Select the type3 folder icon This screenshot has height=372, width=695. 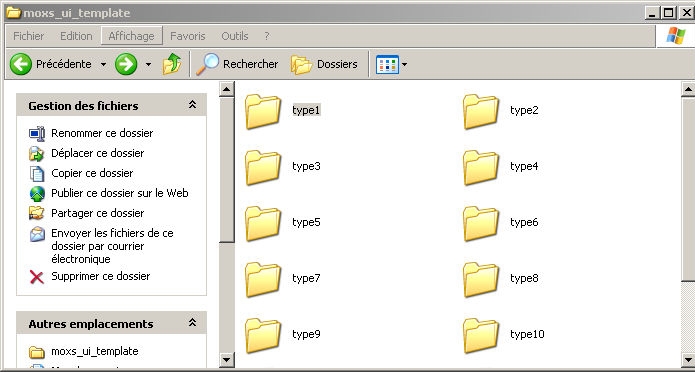[x=263, y=167]
